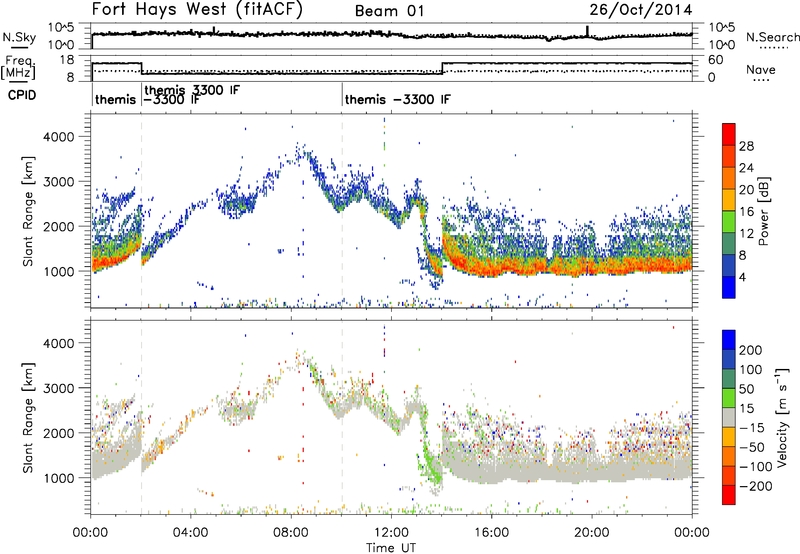Pick the red top segment of the power color bar
This screenshot has width=800, height=554.
[729, 134]
